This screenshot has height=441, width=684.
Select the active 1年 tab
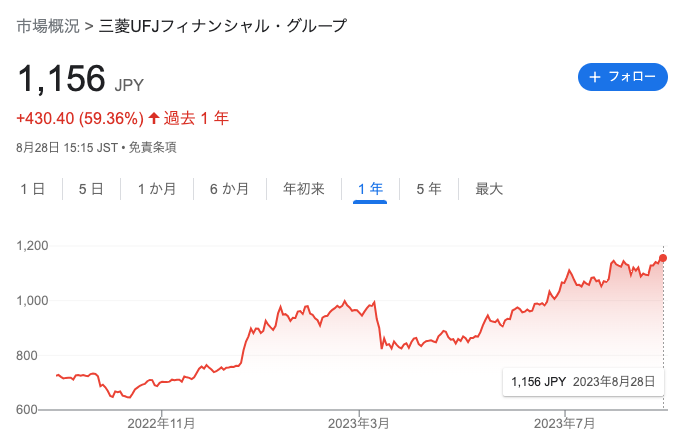click(370, 189)
